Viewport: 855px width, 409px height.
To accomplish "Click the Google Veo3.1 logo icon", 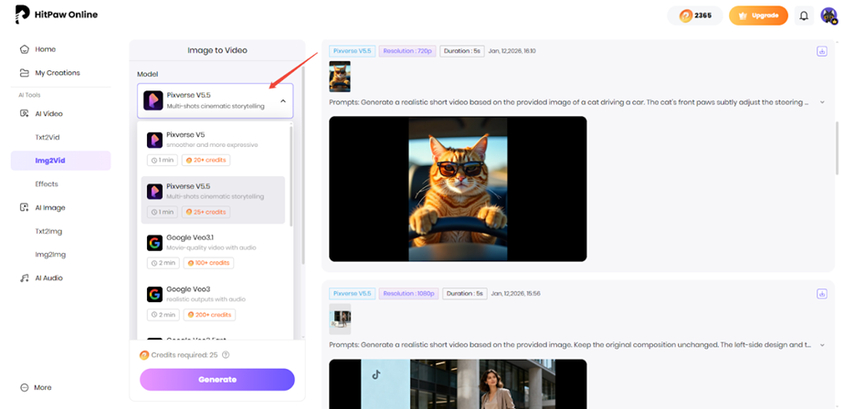I will coord(155,243).
